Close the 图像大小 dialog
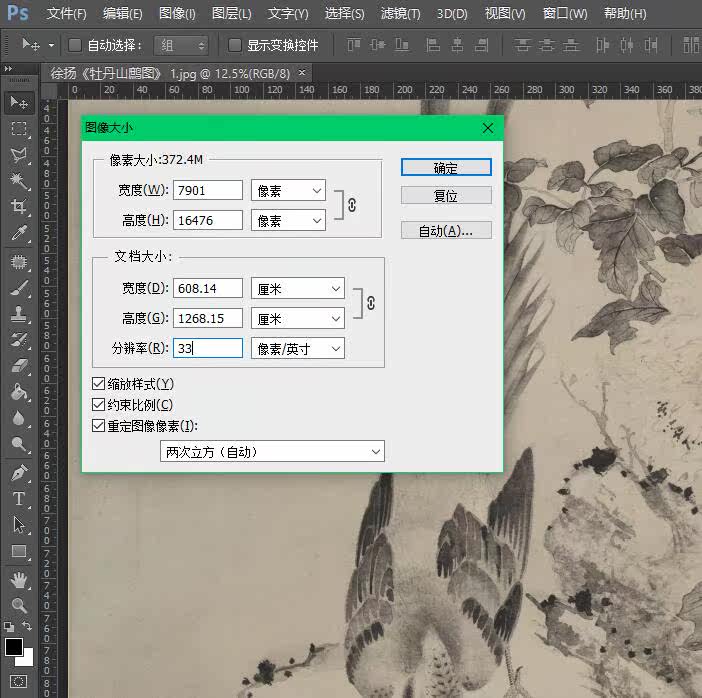 pyautogui.click(x=488, y=128)
